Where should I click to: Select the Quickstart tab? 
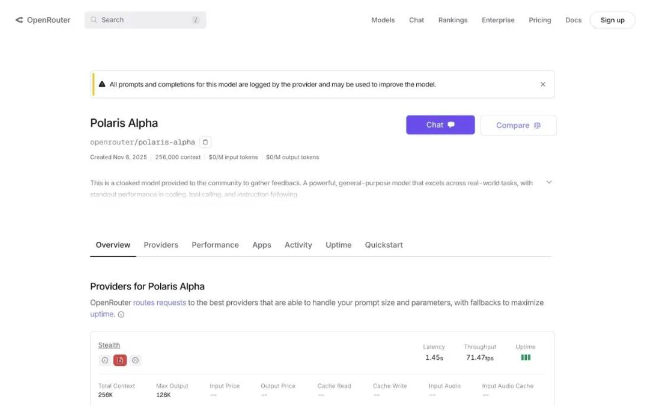point(384,245)
